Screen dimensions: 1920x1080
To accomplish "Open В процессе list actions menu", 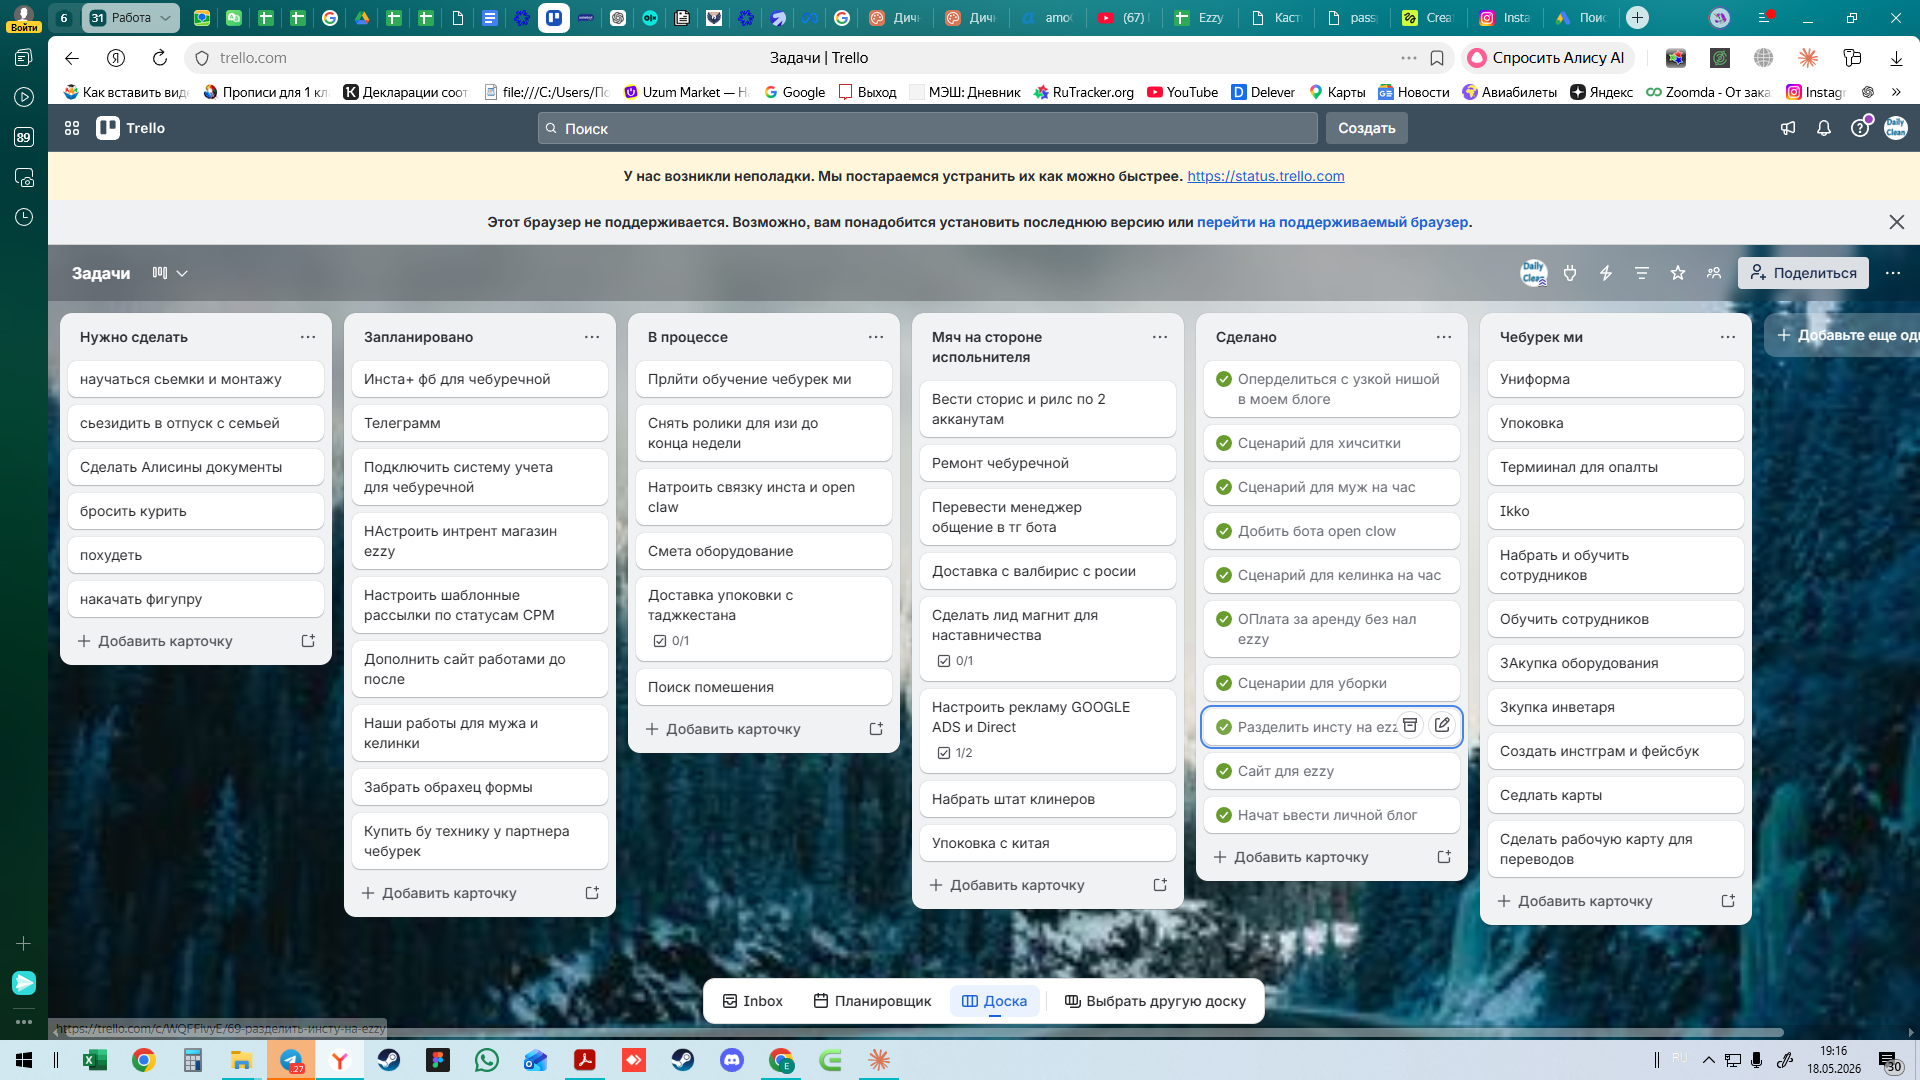I will (876, 337).
